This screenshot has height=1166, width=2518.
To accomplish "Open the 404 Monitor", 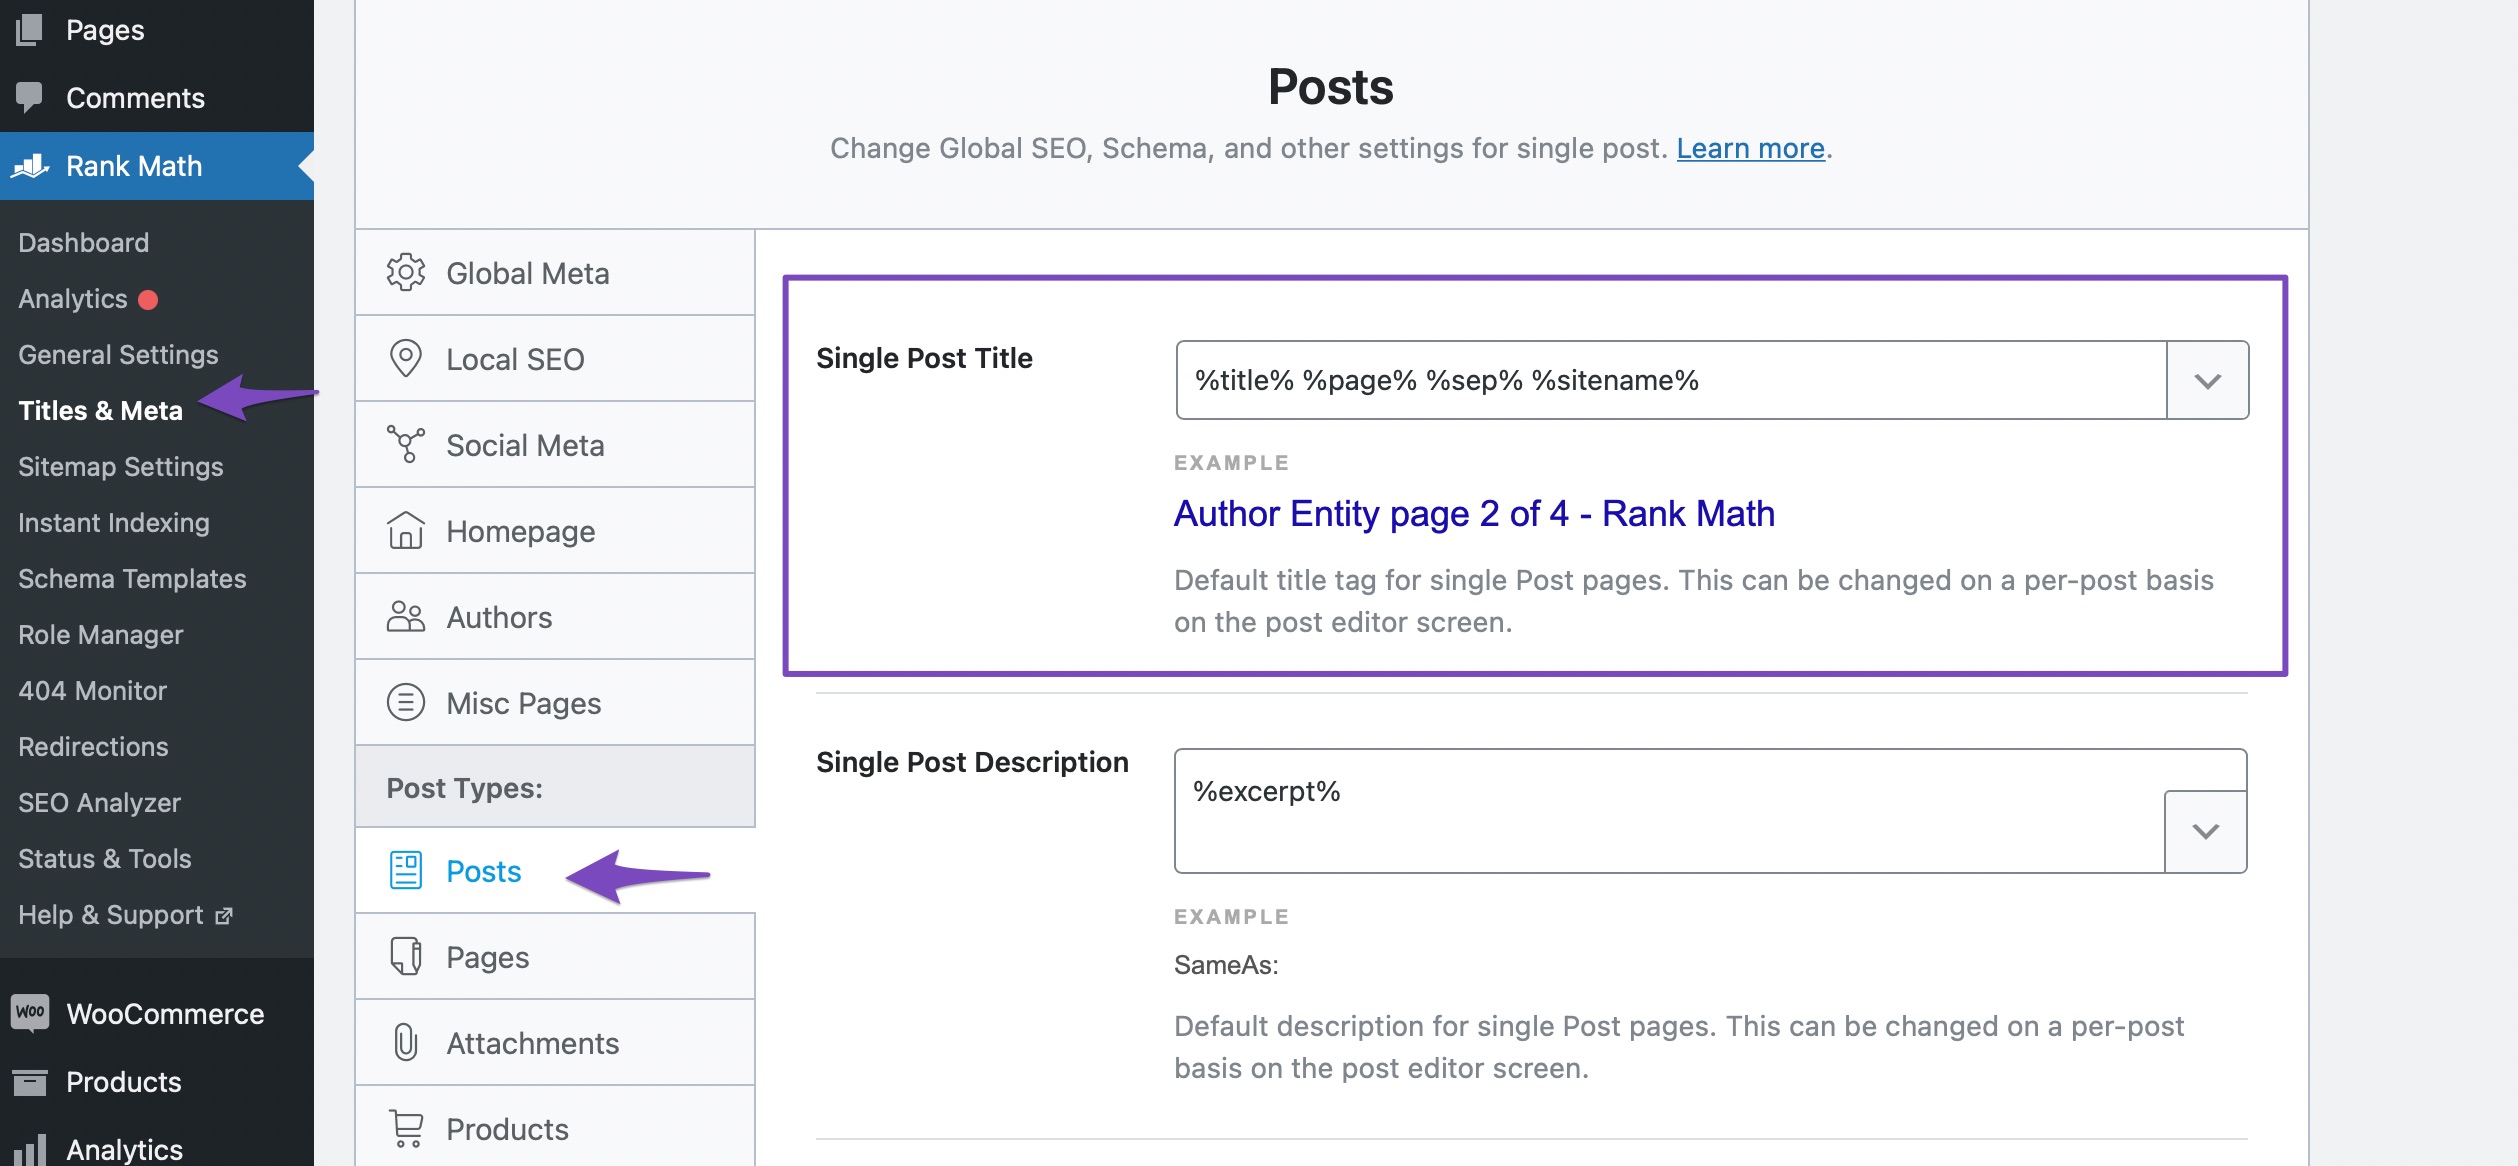I will (x=92, y=691).
